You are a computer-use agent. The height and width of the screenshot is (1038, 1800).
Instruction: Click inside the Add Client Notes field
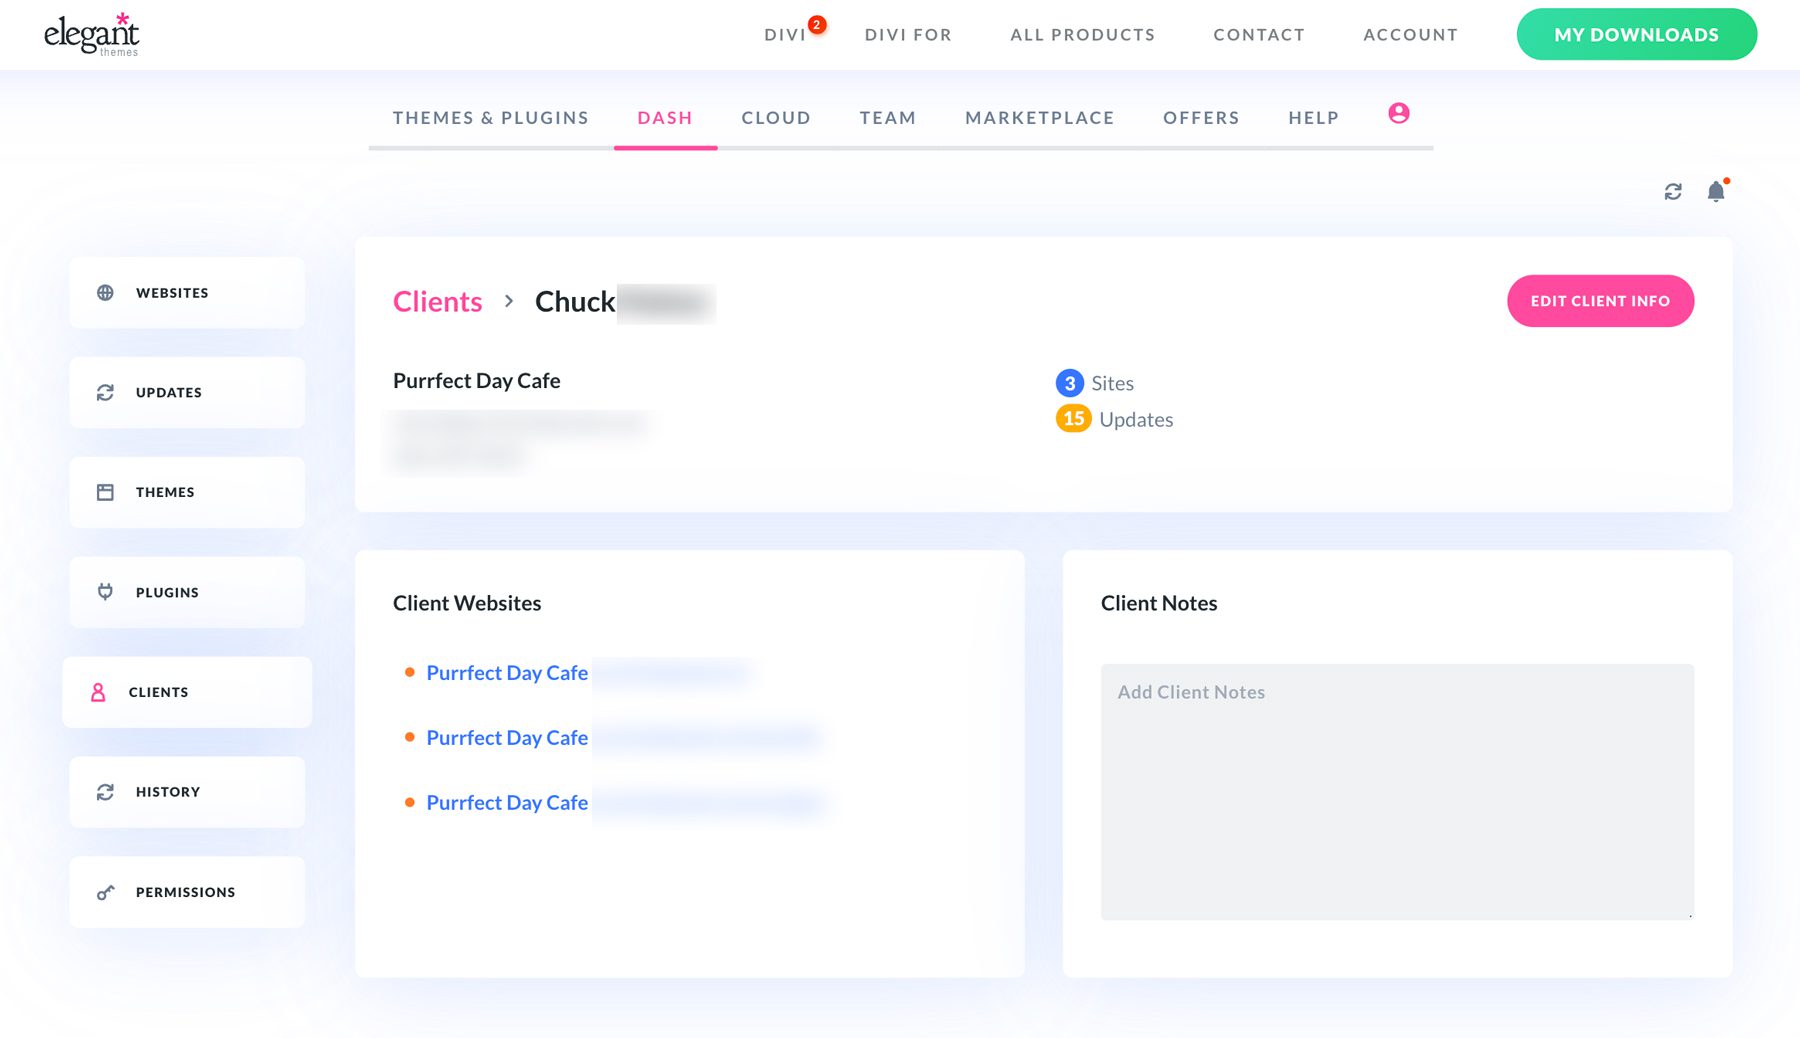1396,790
